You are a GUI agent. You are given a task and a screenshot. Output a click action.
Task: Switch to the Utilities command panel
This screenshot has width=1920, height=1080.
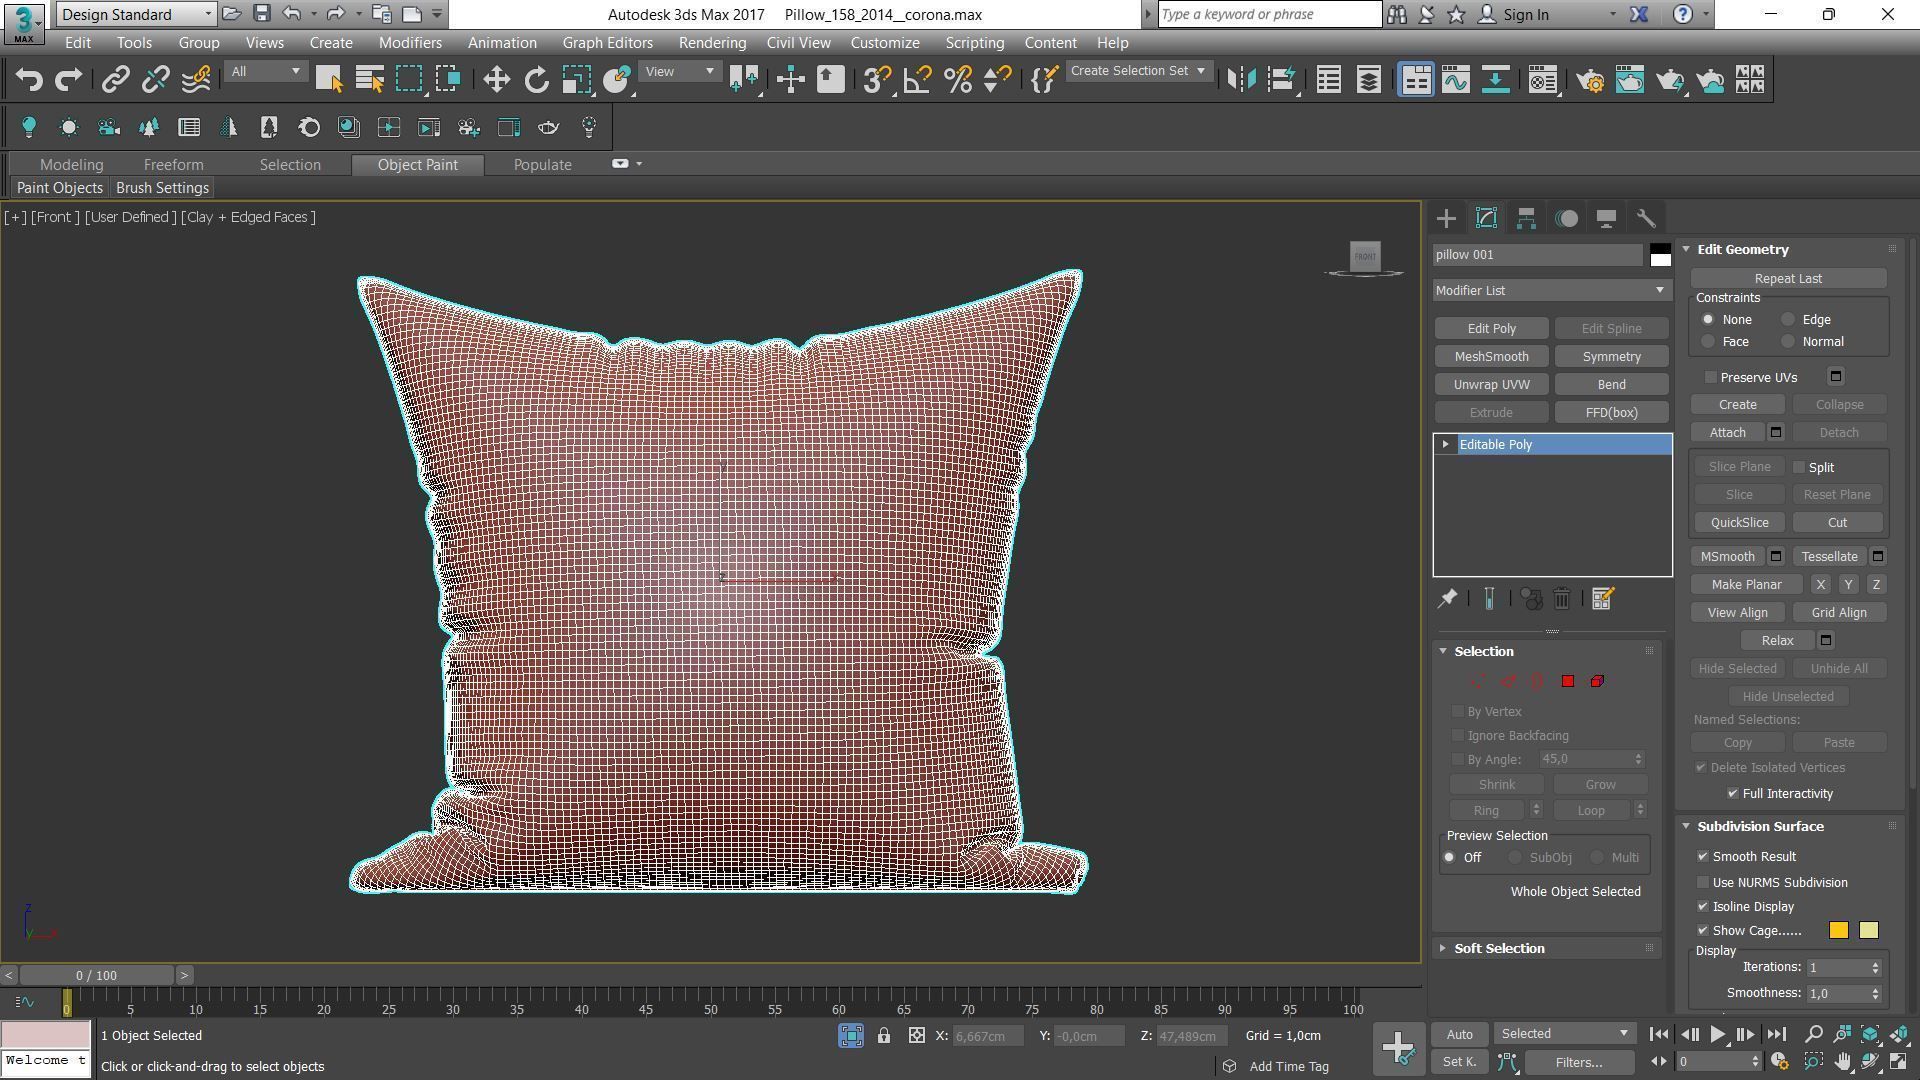click(1646, 218)
